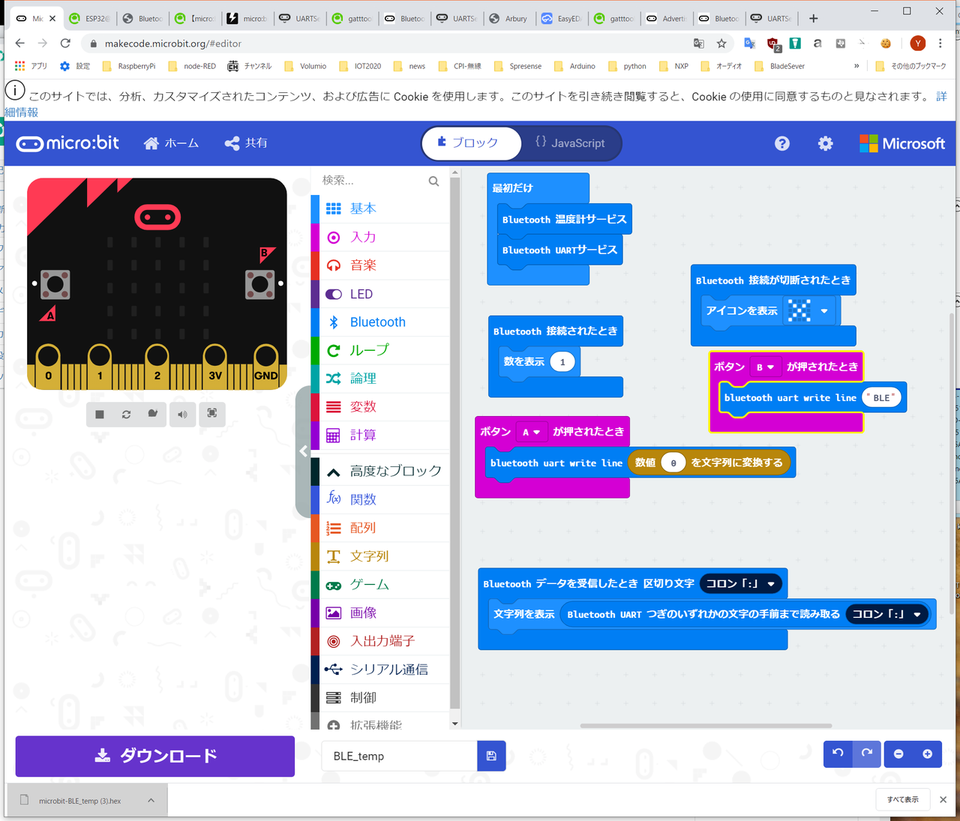Screen dimensions: 960x821
Task: Stop the micro:bit simulator
Action: 99,414
